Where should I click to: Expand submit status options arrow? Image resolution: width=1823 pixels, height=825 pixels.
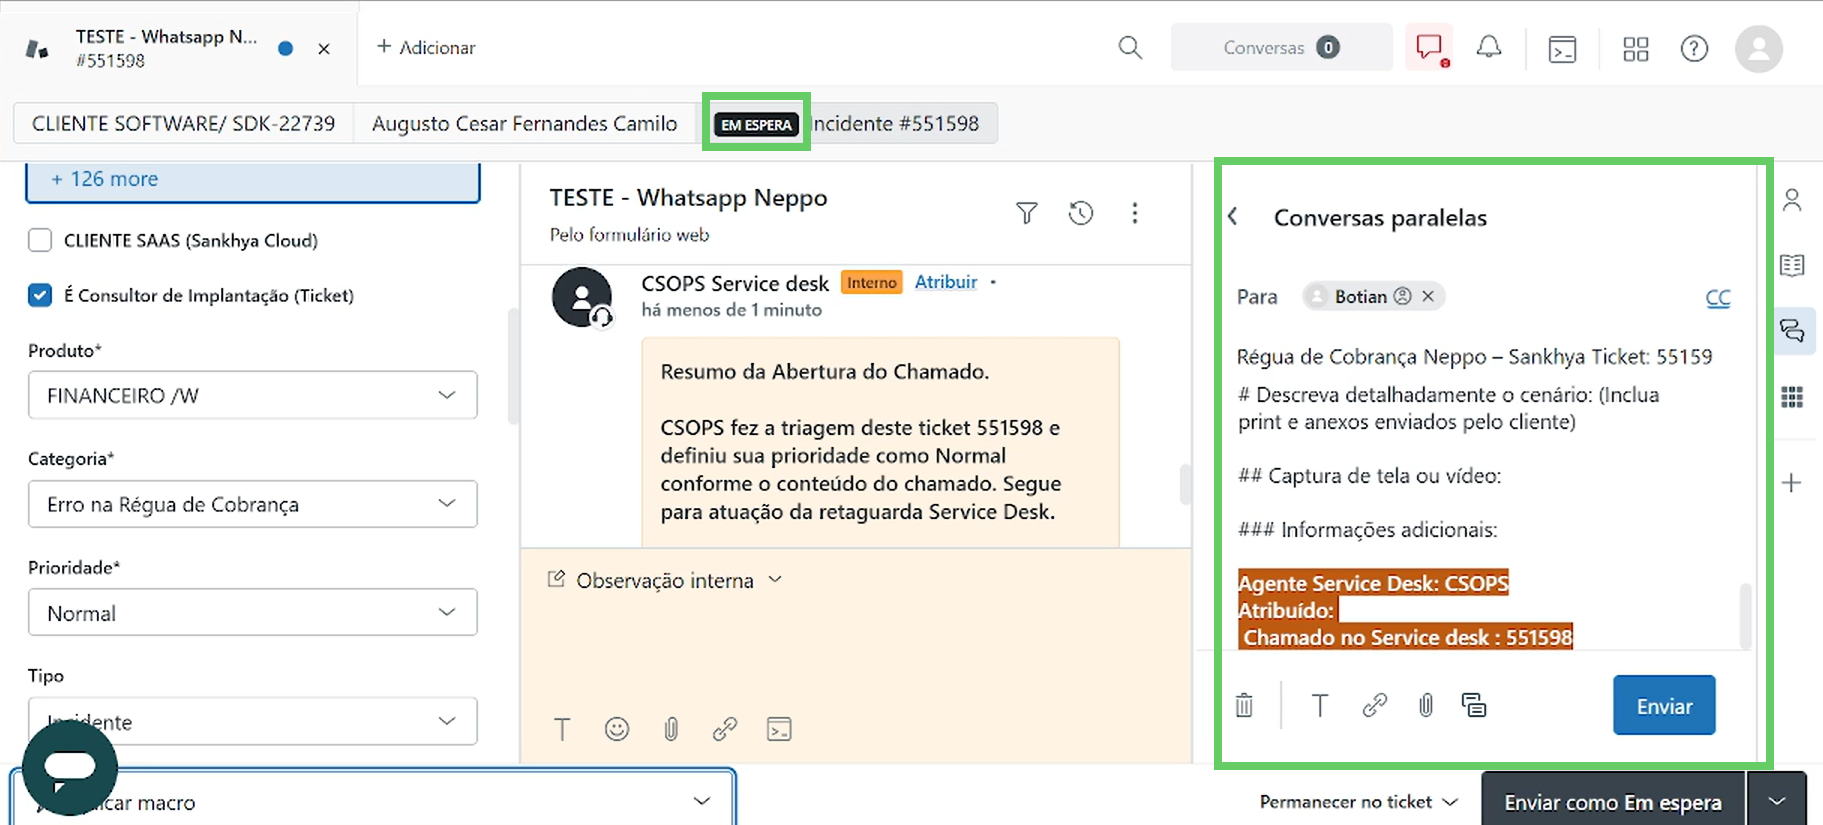click(1777, 802)
